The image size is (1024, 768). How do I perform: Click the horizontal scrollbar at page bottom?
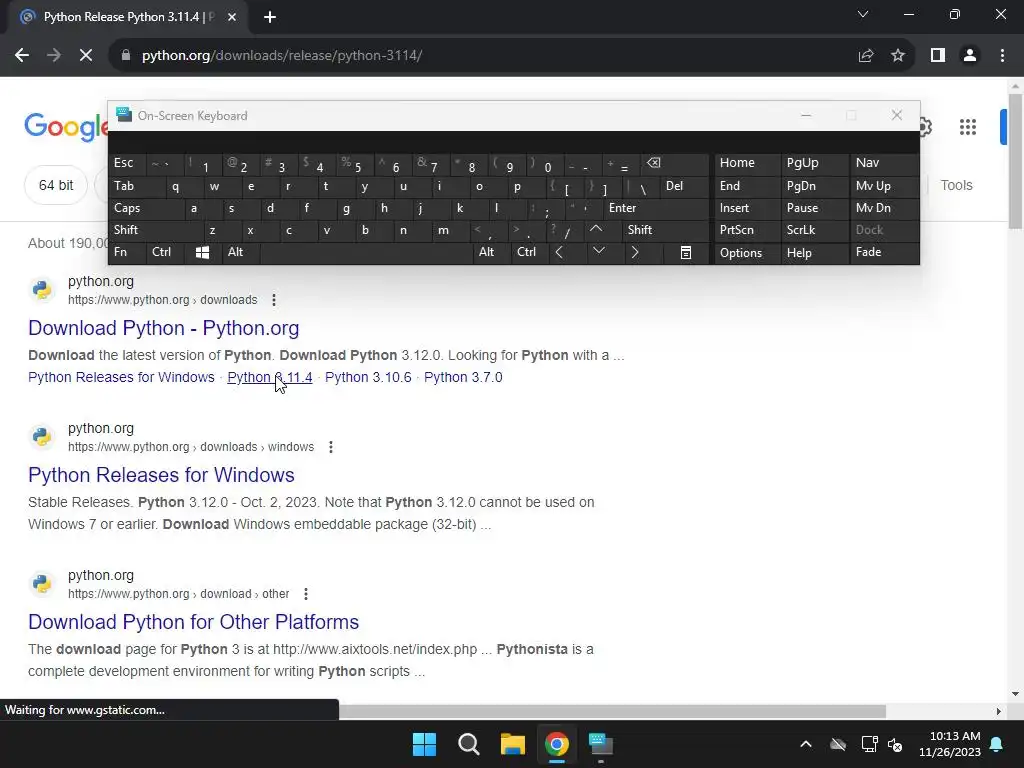tap(612, 711)
